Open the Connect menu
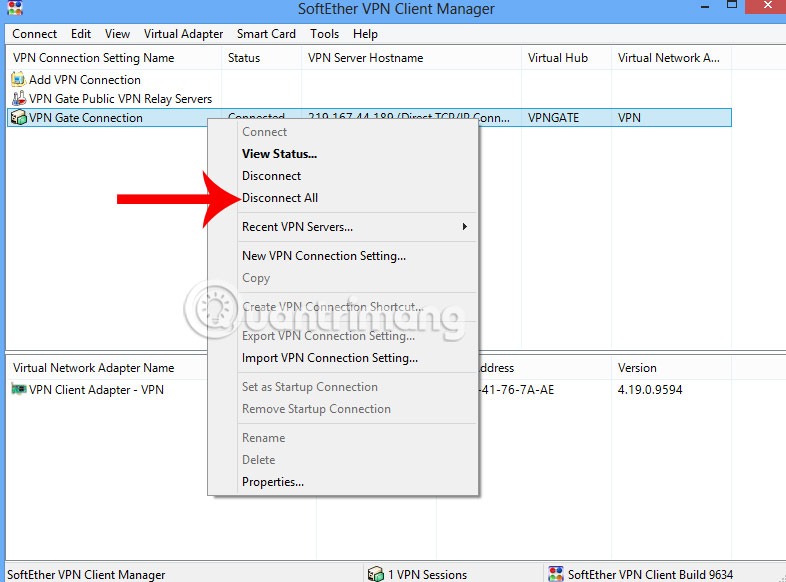The width and height of the screenshot is (786, 582). [35, 34]
